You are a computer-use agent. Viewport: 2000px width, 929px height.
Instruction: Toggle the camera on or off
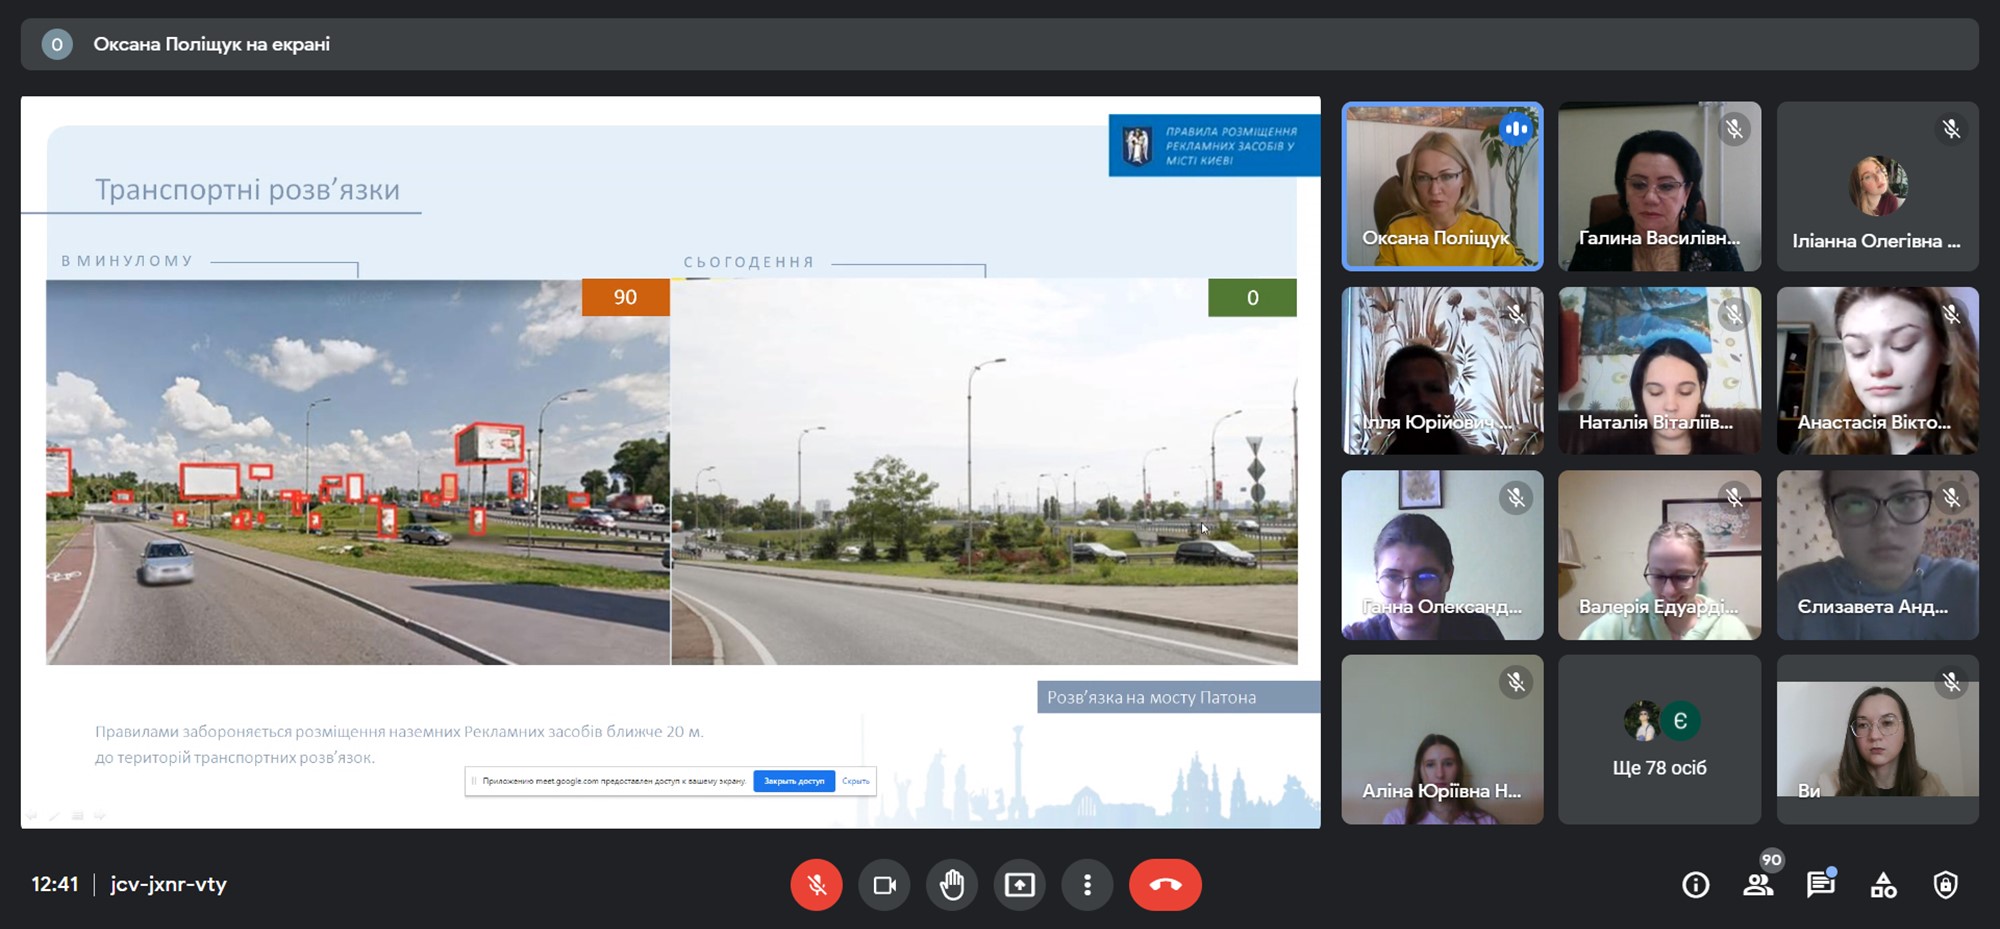point(884,885)
